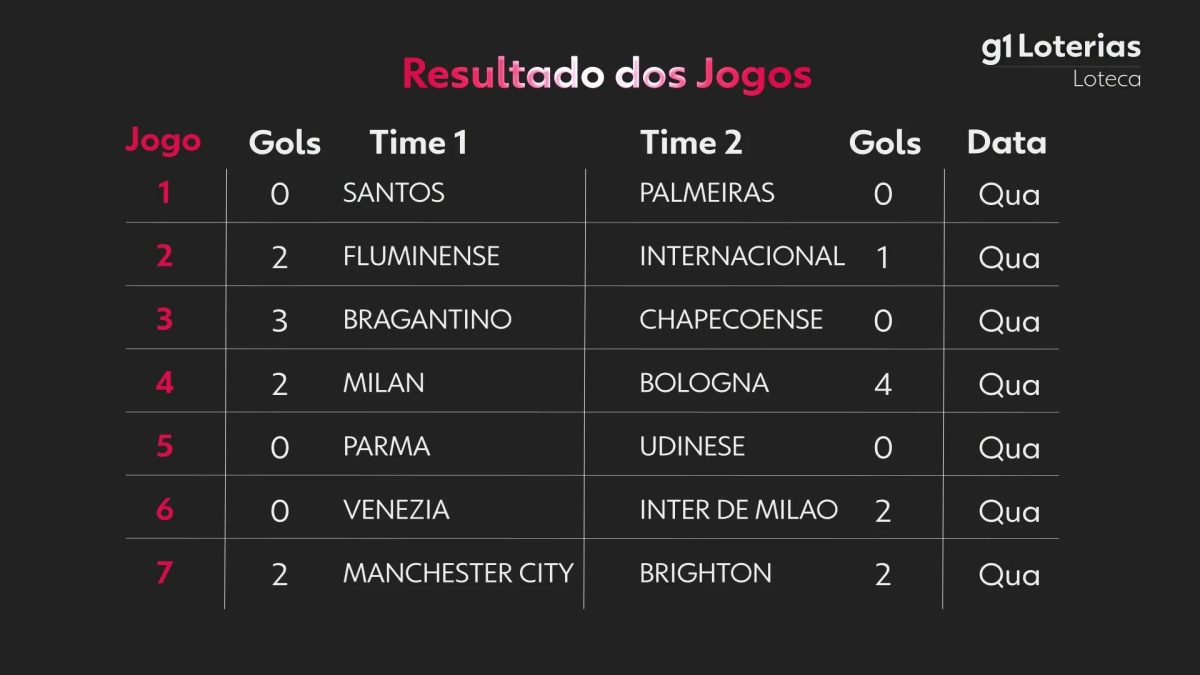This screenshot has width=1200, height=675.
Task: Select the CHAPECOENSE team entry
Action: (731, 320)
